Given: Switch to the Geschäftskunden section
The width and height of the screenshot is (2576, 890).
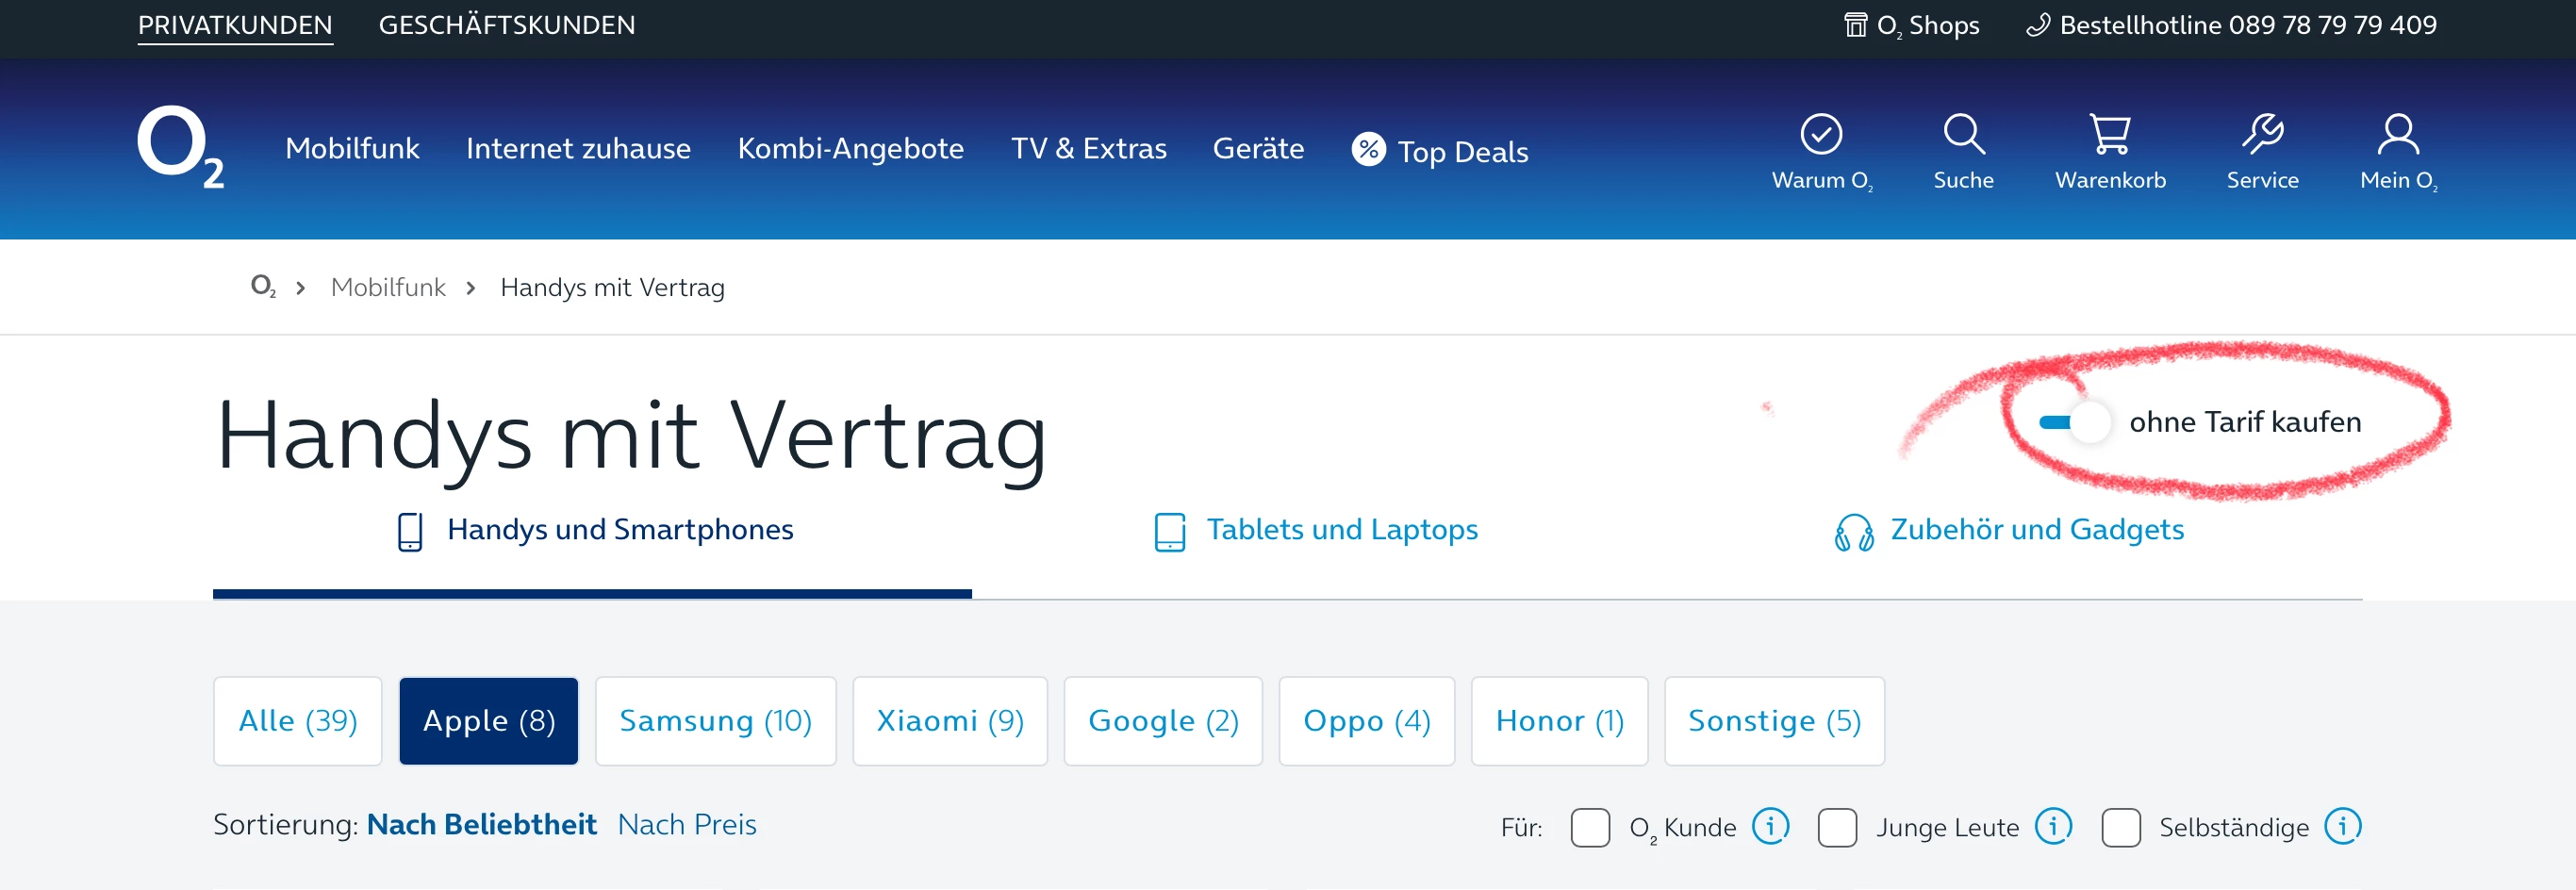Looking at the screenshot, I should pyautogui.click(x=506, y=25).
